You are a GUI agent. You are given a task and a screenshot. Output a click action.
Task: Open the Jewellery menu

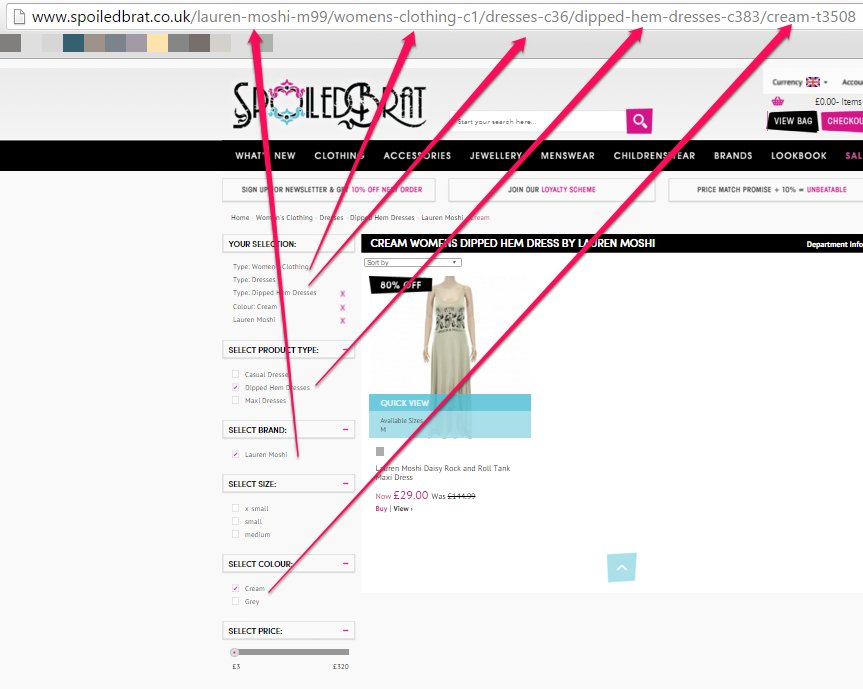[496, 156]
